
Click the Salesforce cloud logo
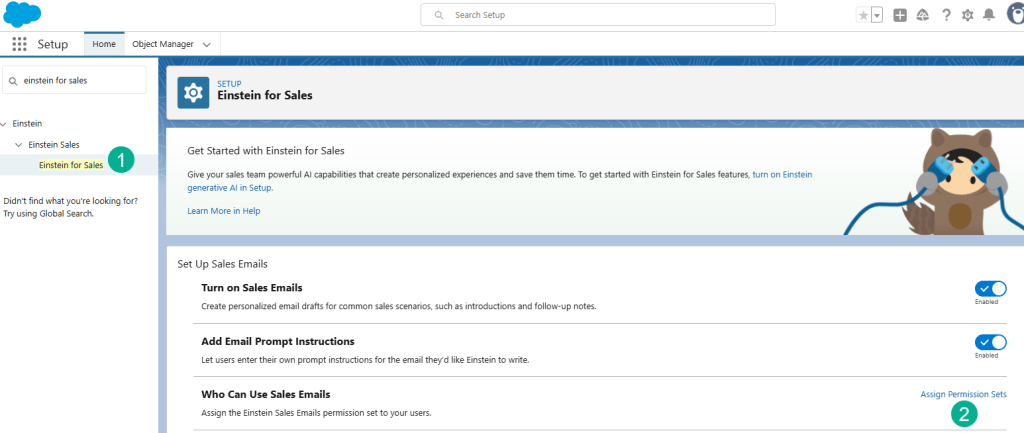22,15
